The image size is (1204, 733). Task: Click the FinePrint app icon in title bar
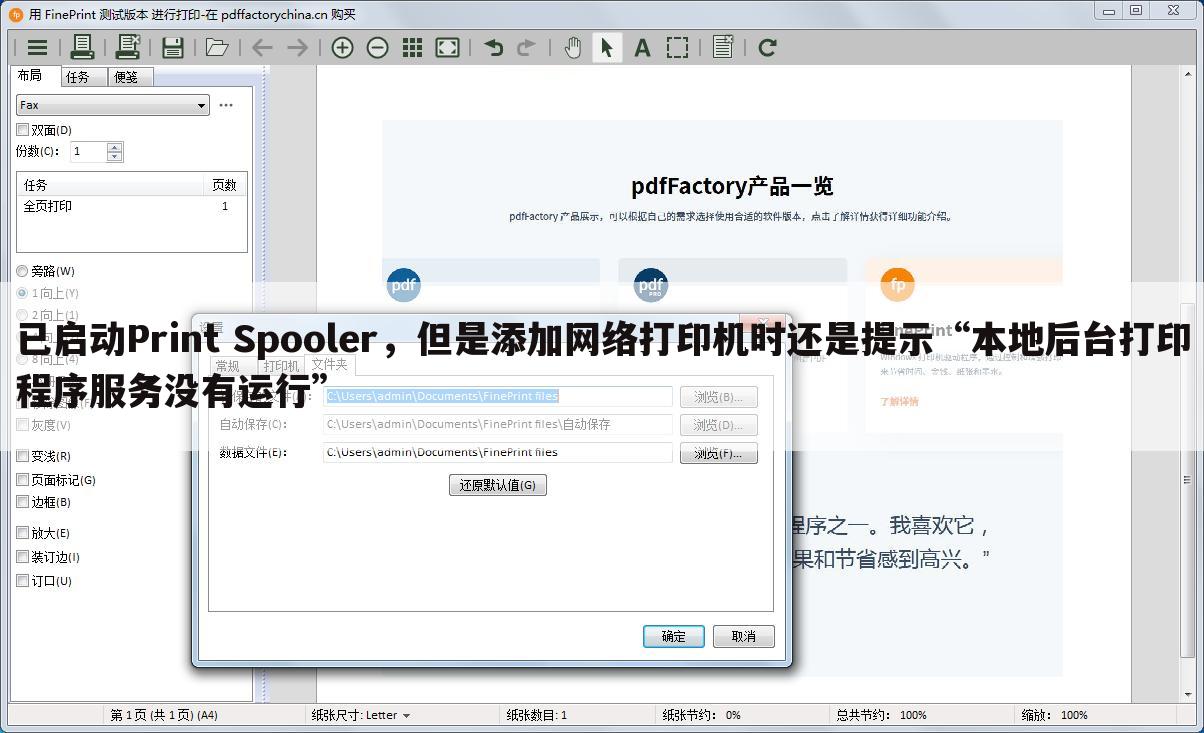(x=15, y=14)
